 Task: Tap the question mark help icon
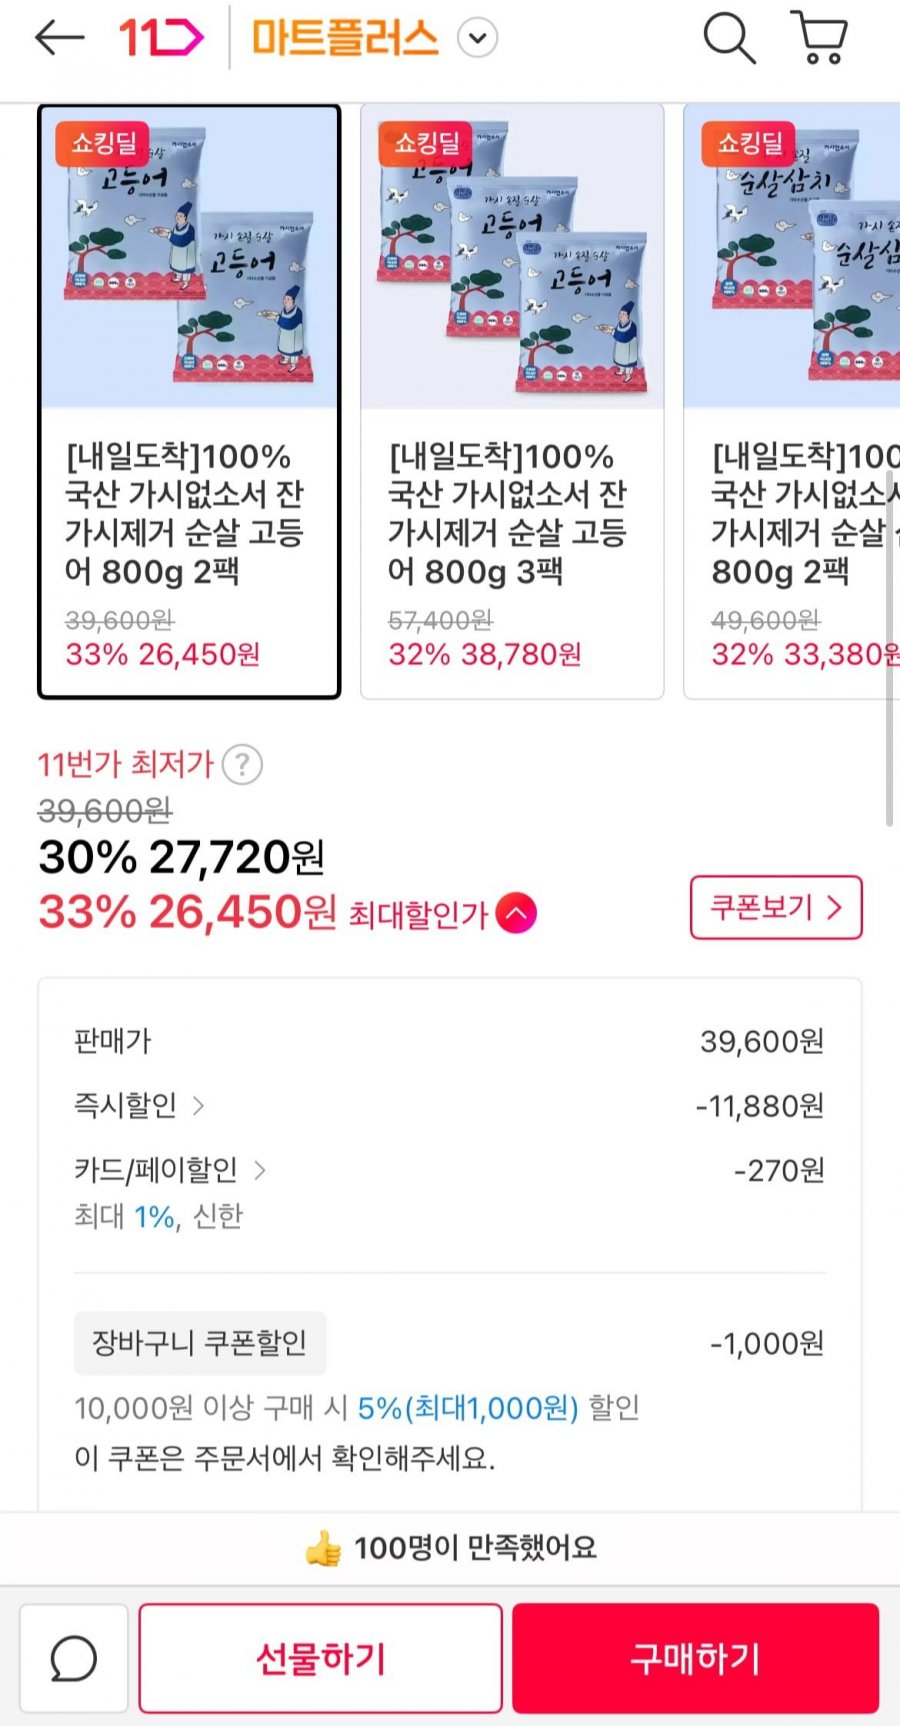pyautogui.click(x=242, y=765)
